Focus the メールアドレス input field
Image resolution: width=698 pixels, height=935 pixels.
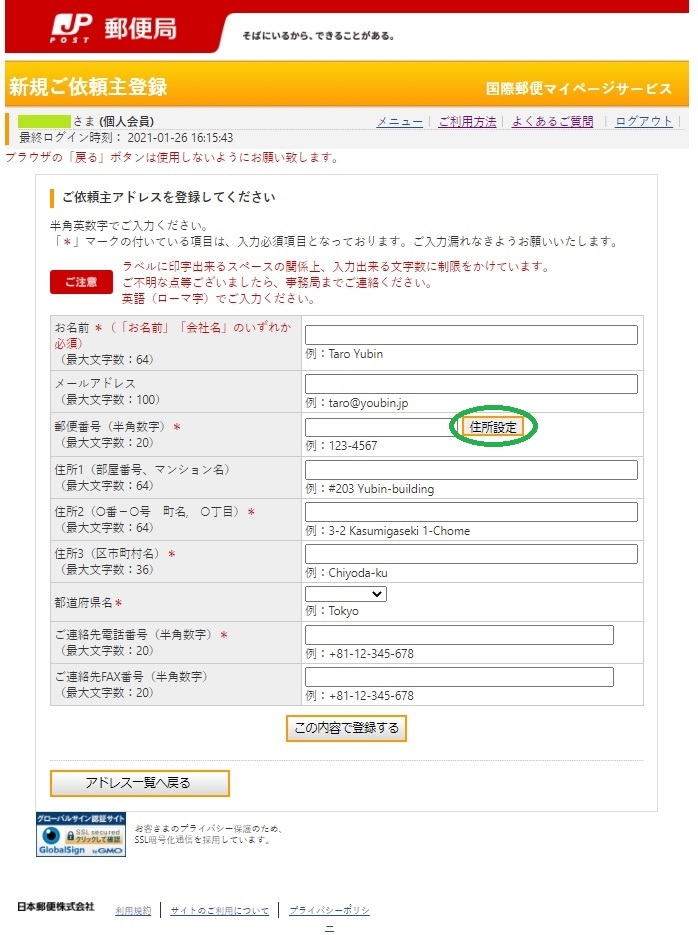click(x=471, y=383)
